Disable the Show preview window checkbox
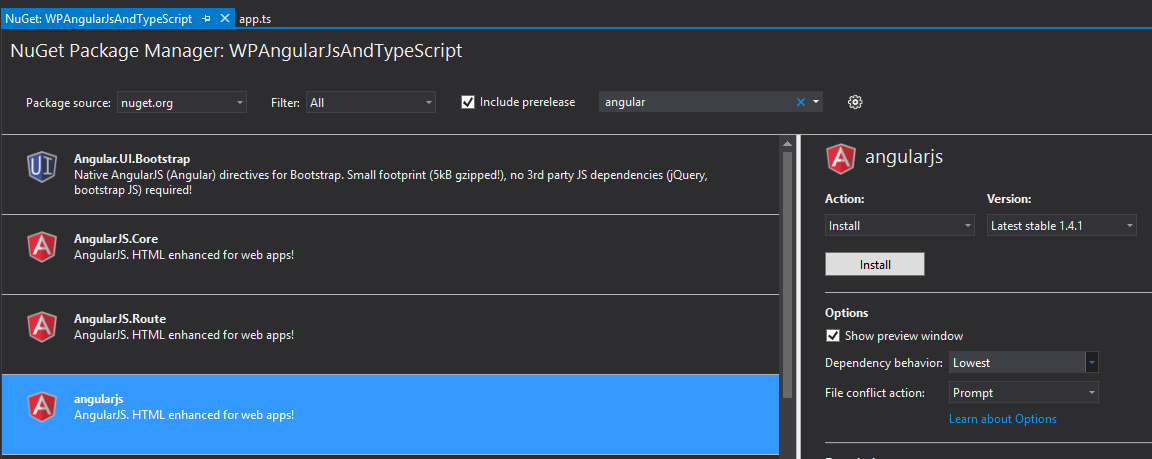Image resolution: width=1152 pixels, height=459 pixels. [x=833, y=336]
